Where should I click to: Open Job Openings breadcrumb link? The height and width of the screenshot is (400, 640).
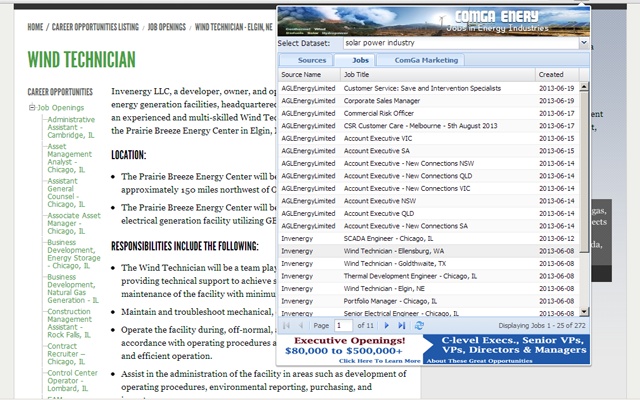click(167, 27)
